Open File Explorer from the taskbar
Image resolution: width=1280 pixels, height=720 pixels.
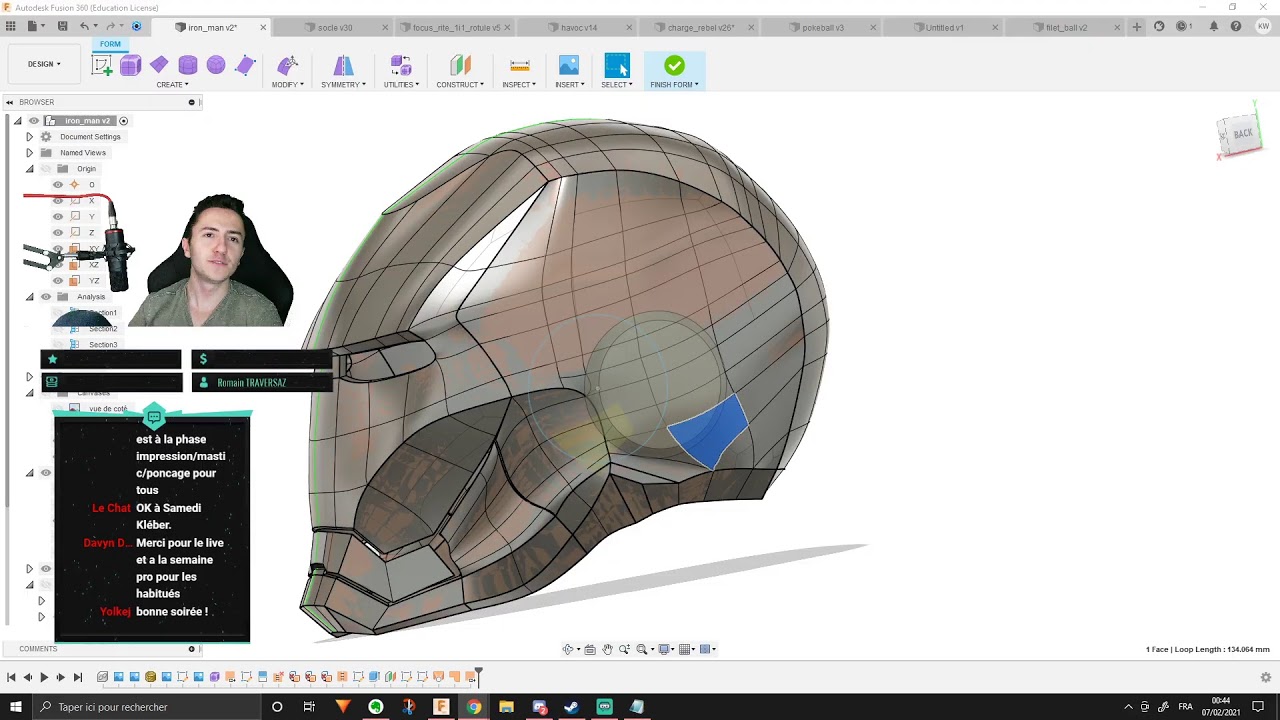506,707
